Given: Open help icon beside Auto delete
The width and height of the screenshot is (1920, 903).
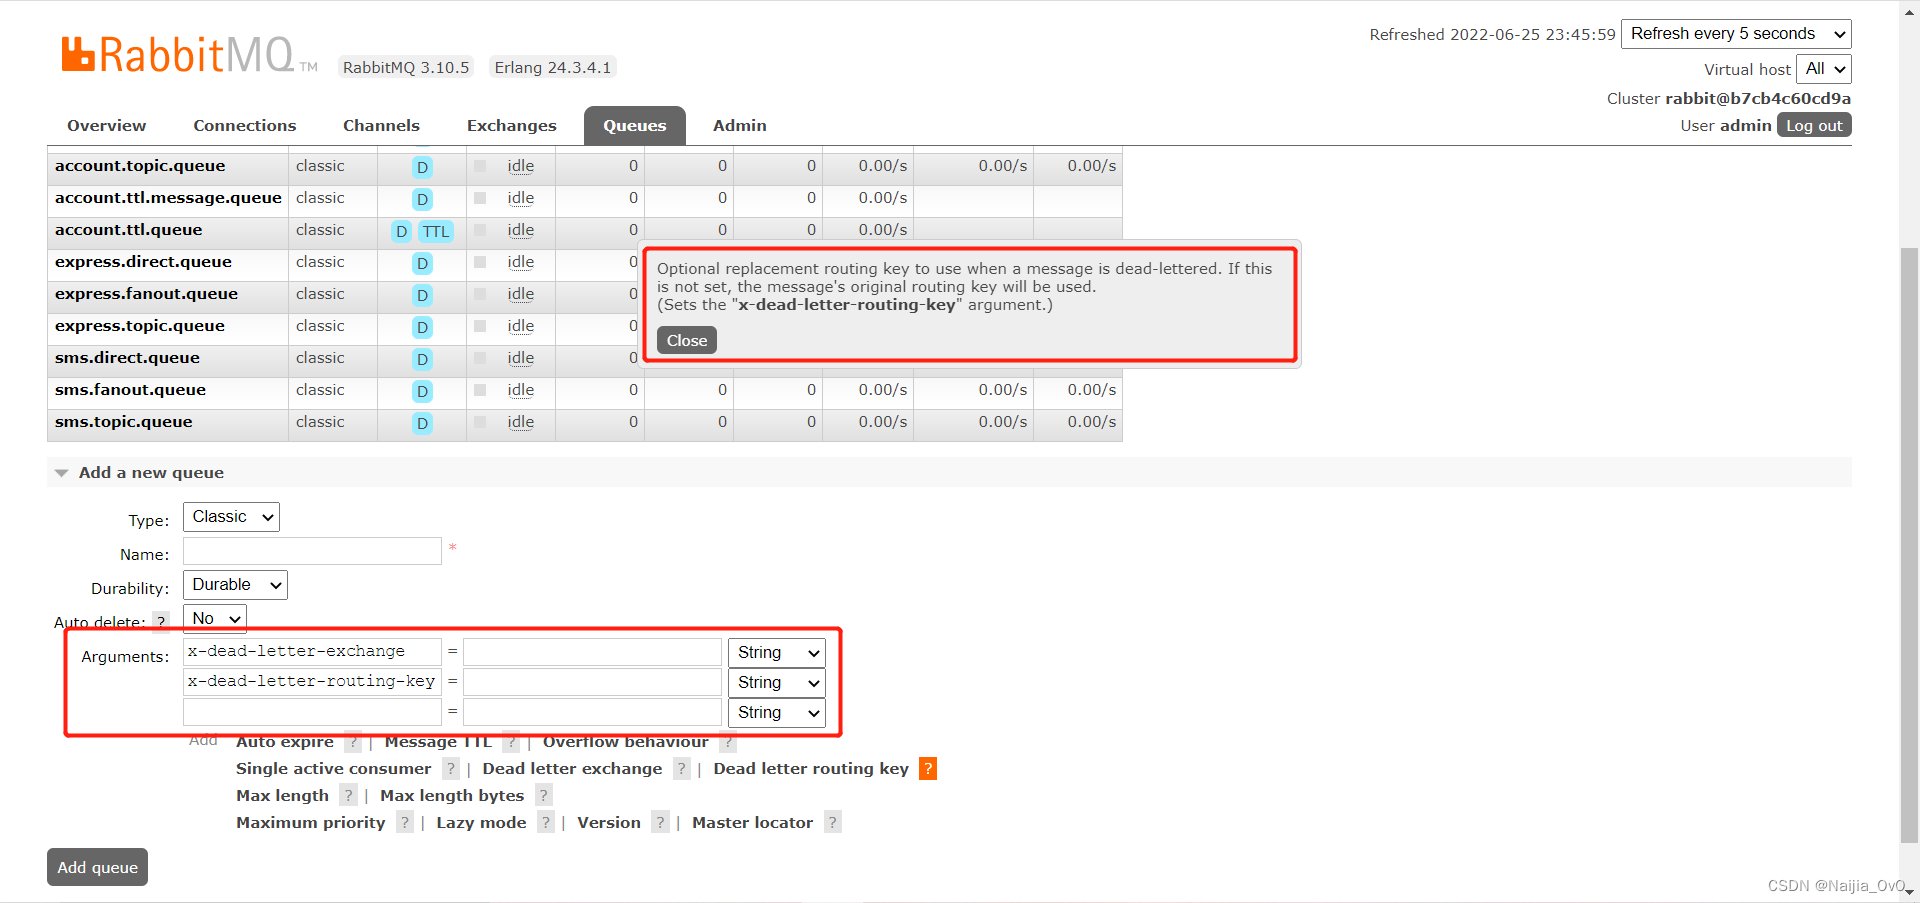Looking at the screenshot, I should (x=161, y=622).
